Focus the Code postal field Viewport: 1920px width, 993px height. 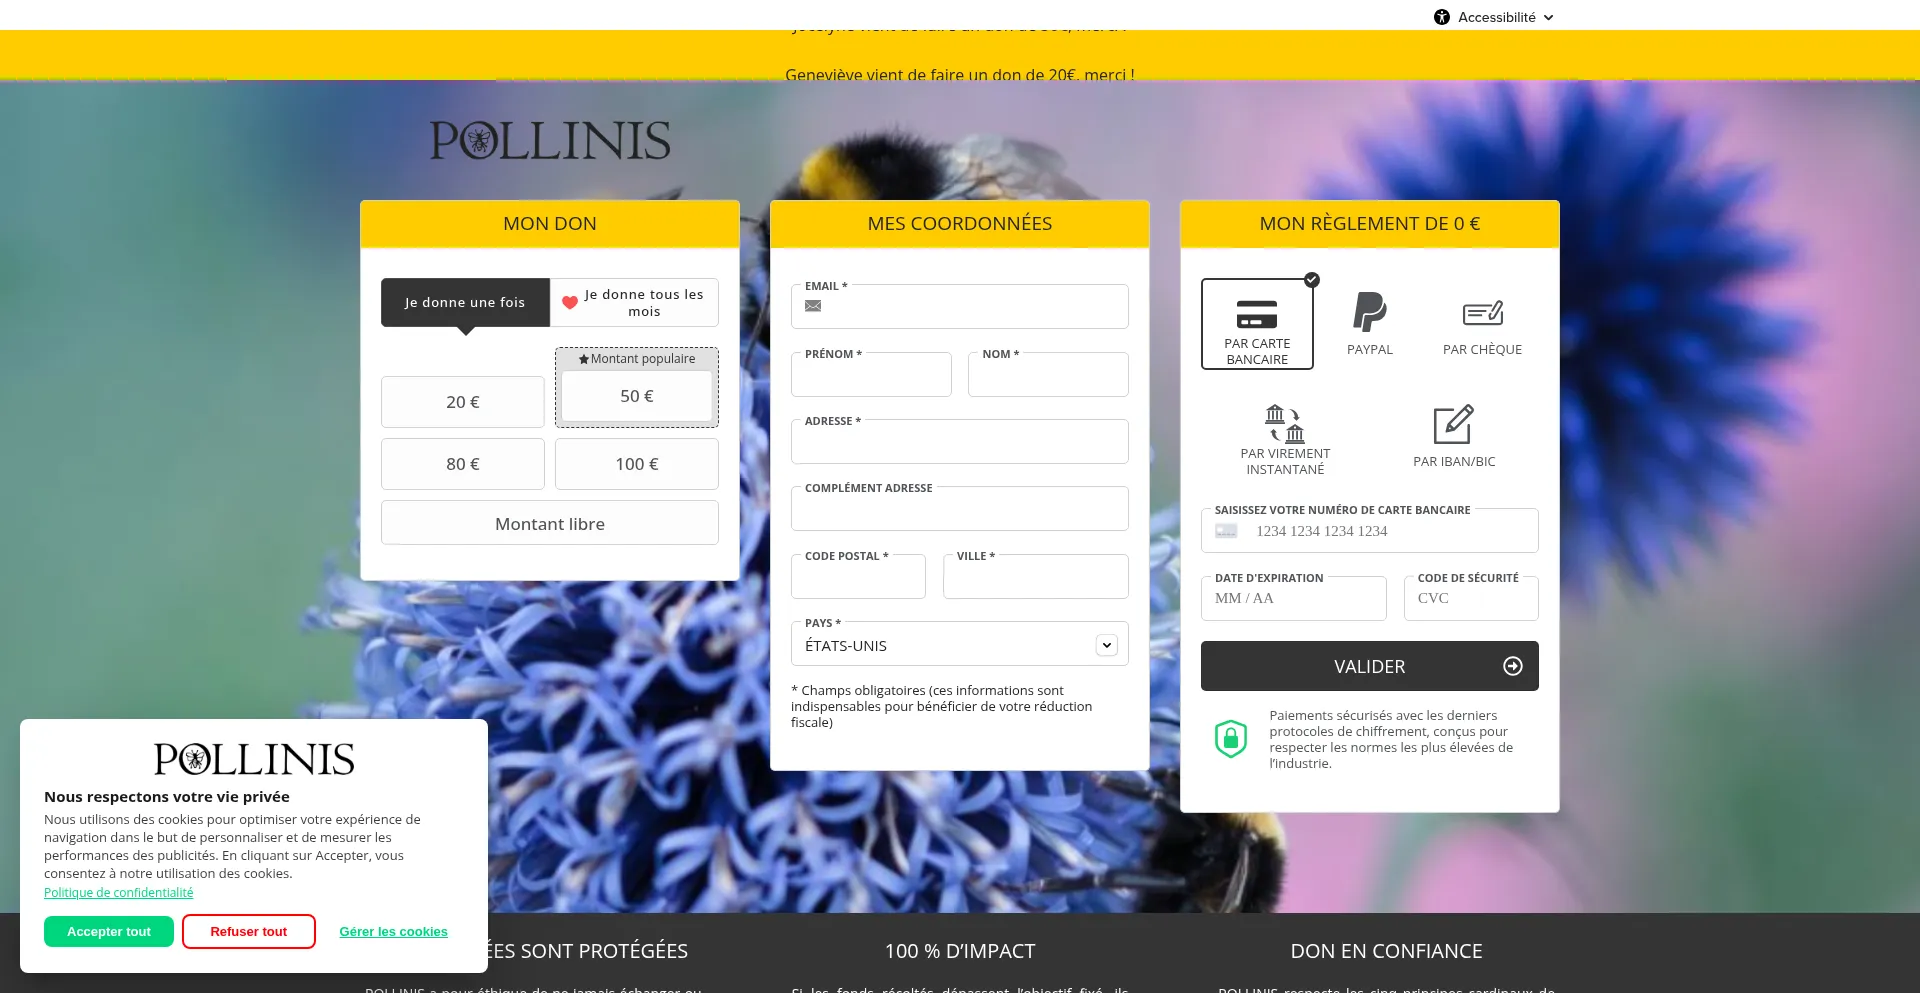(x=858, y=576)
